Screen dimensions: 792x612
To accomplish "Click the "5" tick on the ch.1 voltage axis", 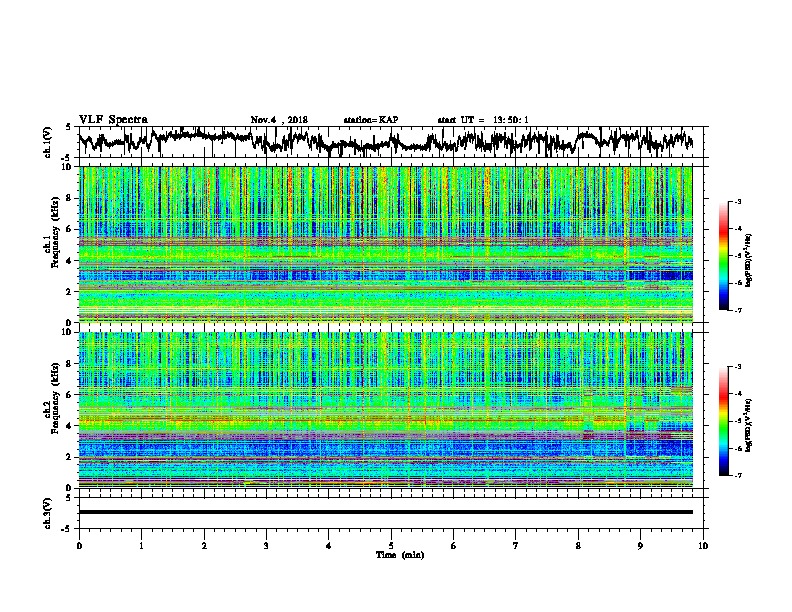I will coord(69,127).
